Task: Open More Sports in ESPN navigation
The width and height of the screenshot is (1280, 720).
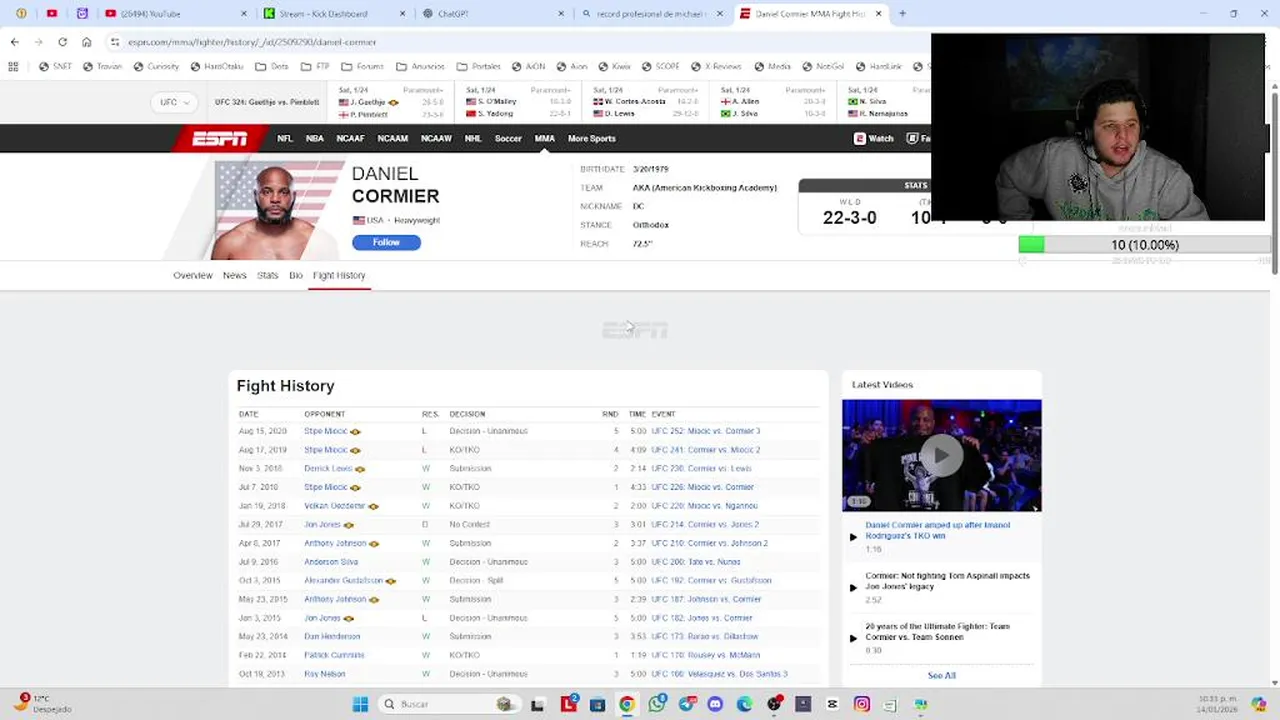Action: coord(592,139)
